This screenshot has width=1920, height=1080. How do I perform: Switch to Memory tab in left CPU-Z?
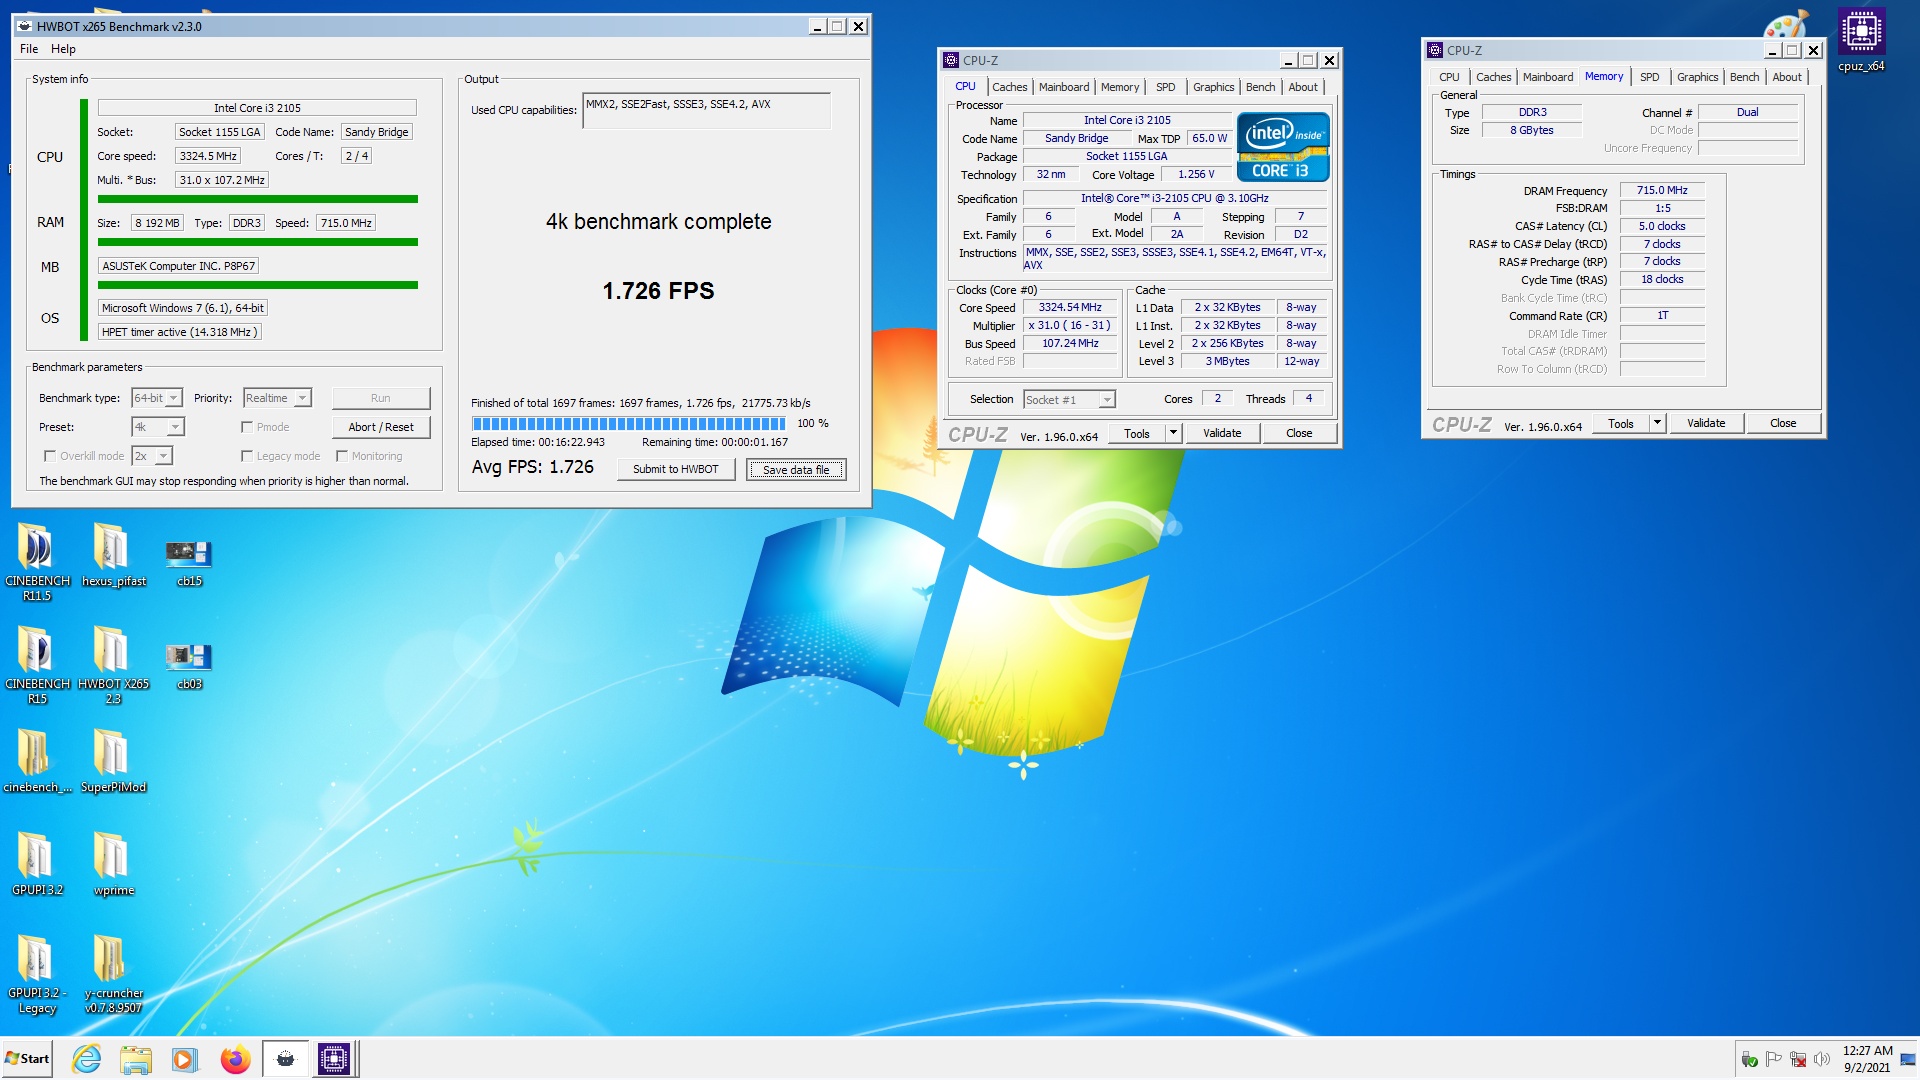click(1119, 87)
